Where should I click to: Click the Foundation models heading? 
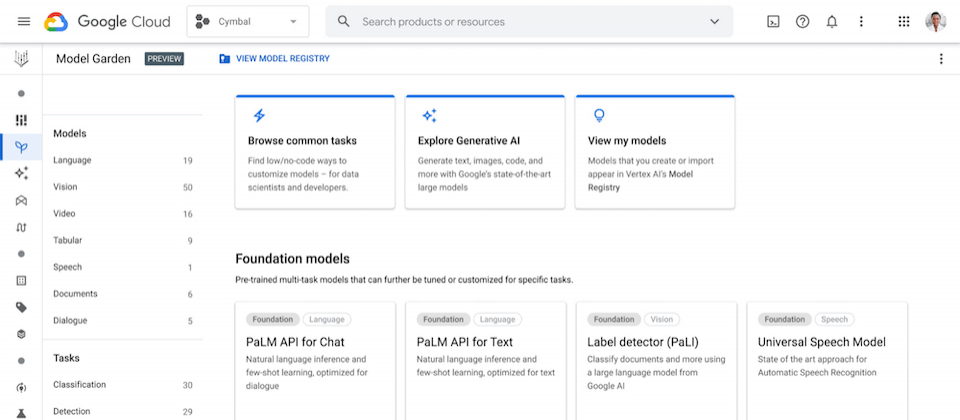pyautogui.click(x=293, y=259)
